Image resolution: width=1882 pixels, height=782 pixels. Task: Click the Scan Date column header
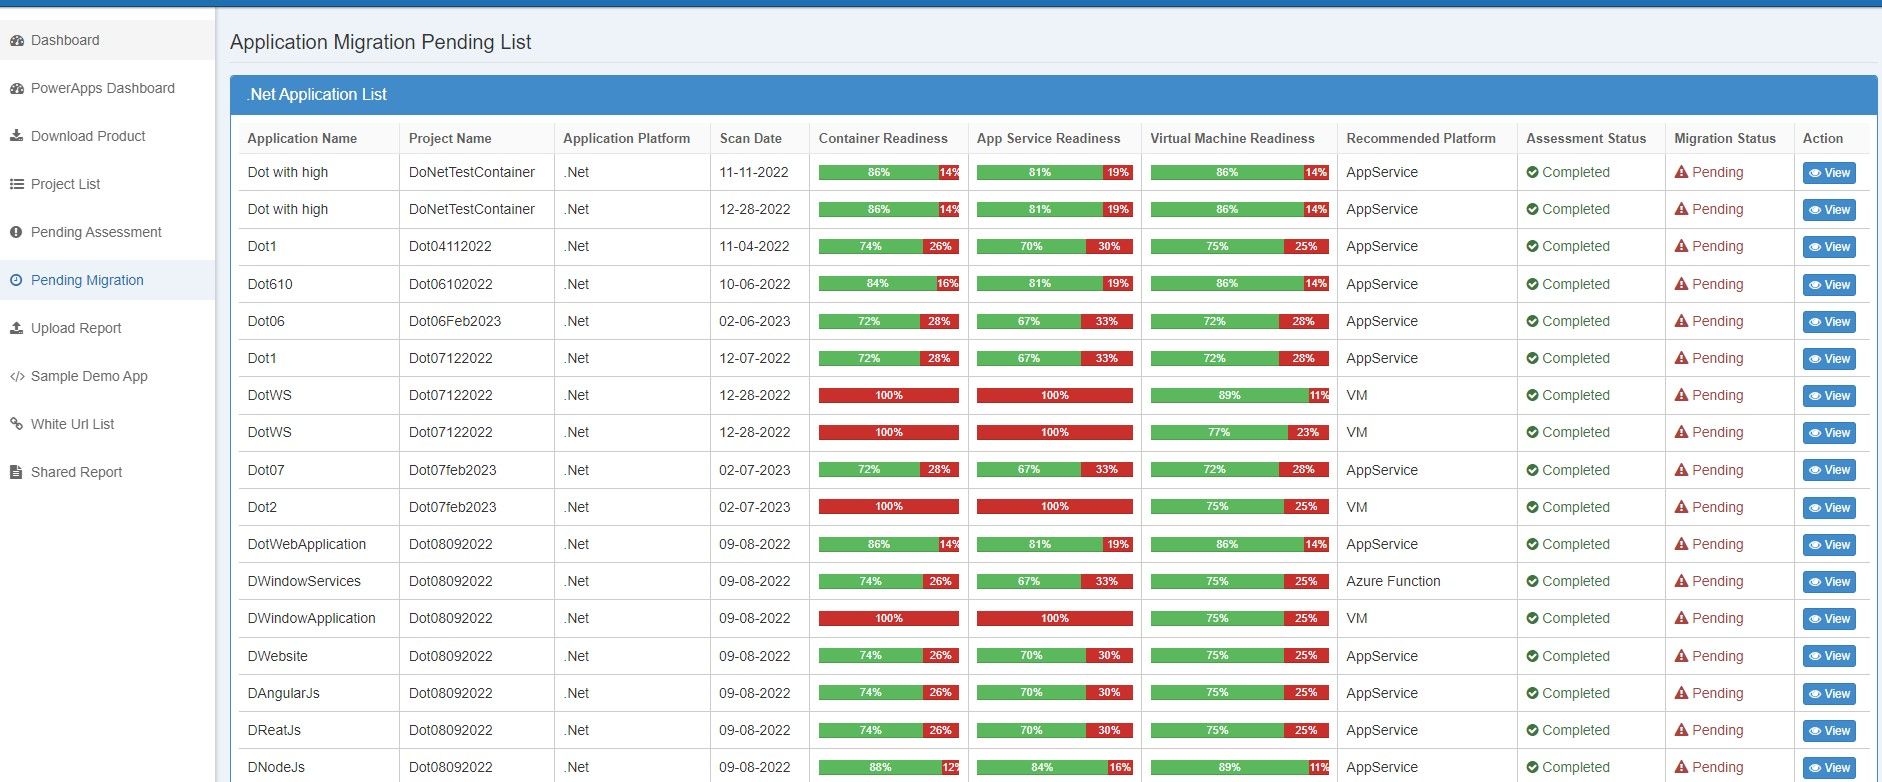(751, 138)
